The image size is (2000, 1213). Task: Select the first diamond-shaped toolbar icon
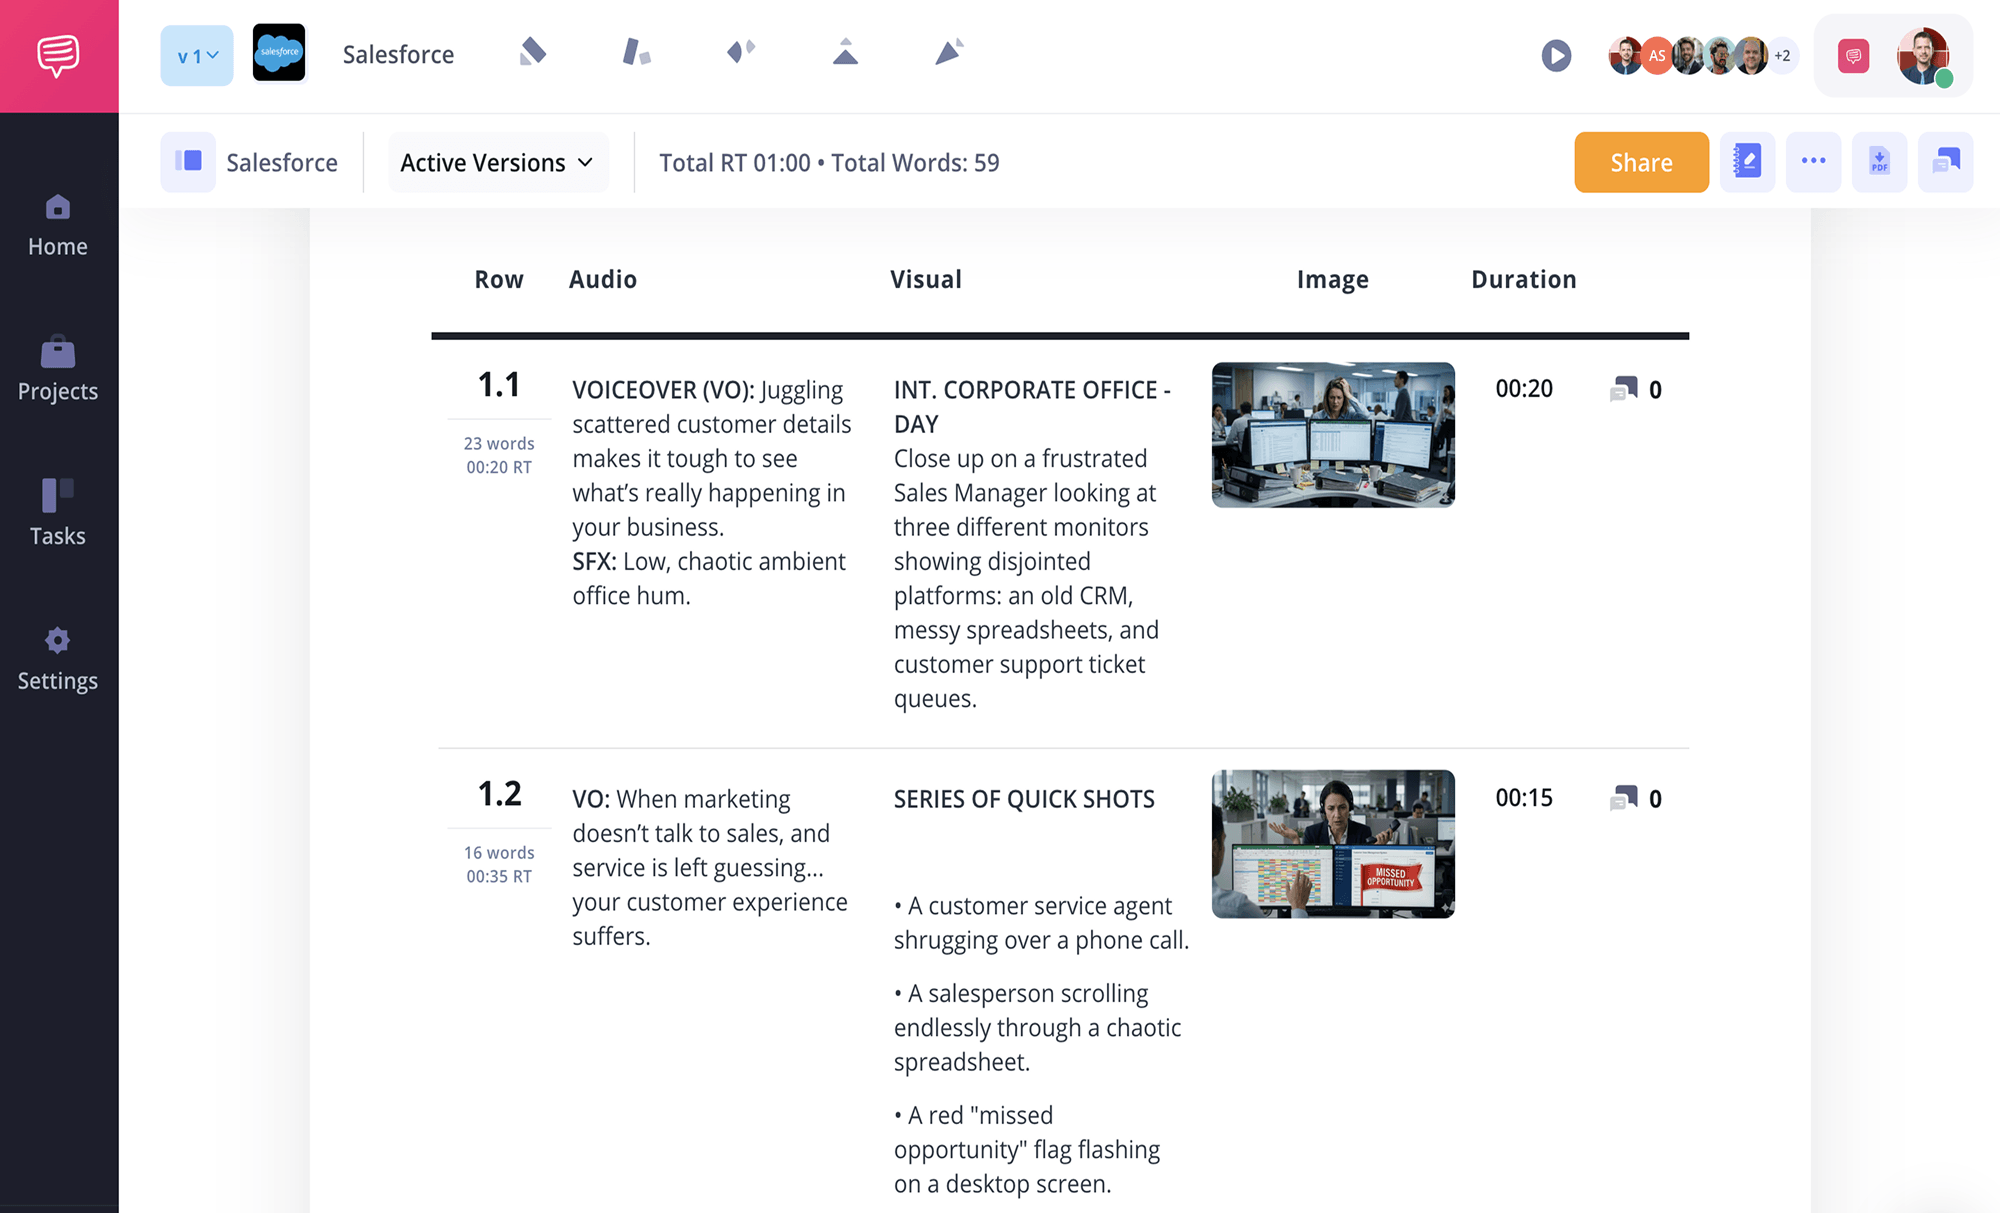coord(533,52)
